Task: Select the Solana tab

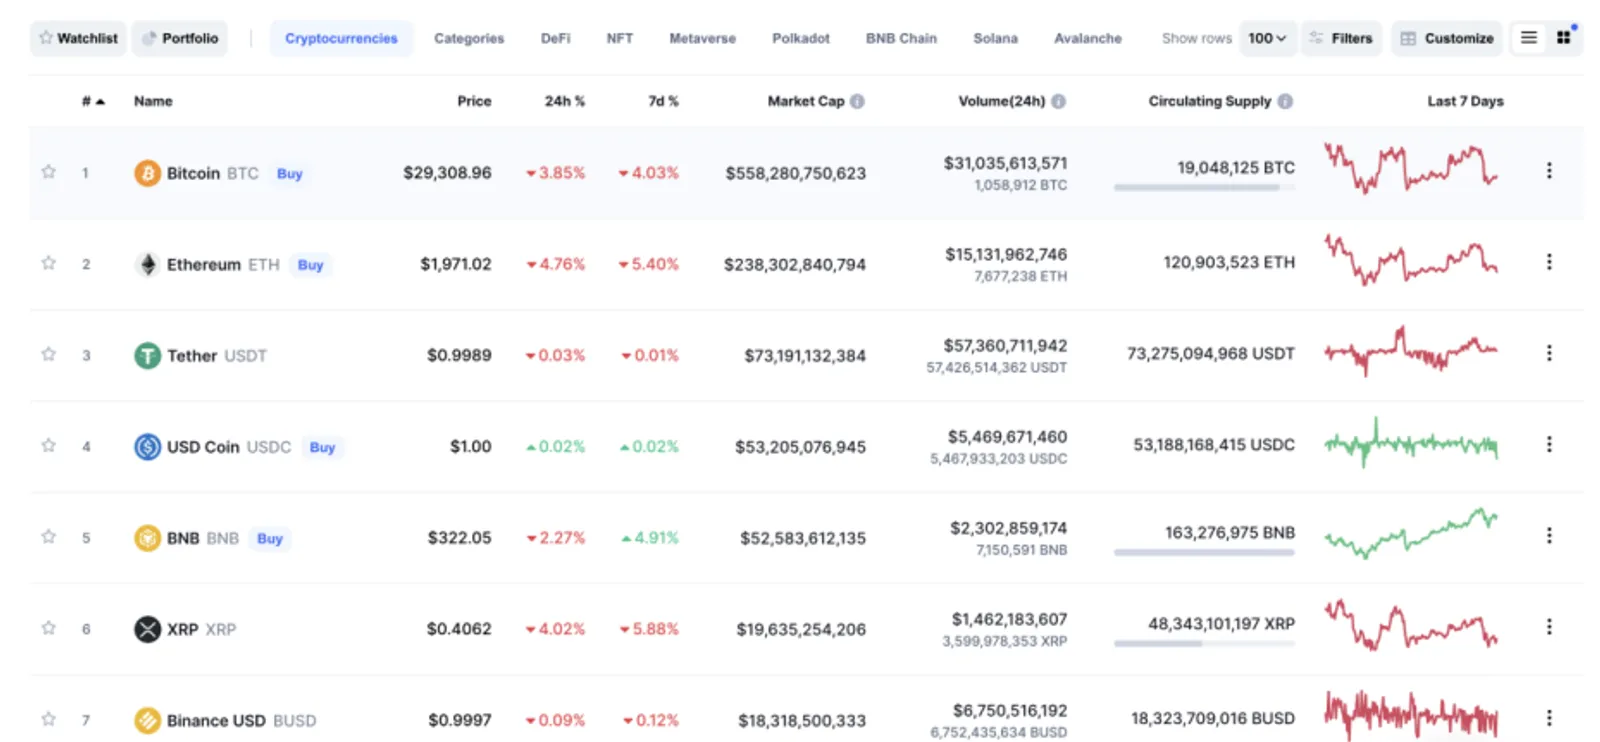Action: (x=995, y=38)
